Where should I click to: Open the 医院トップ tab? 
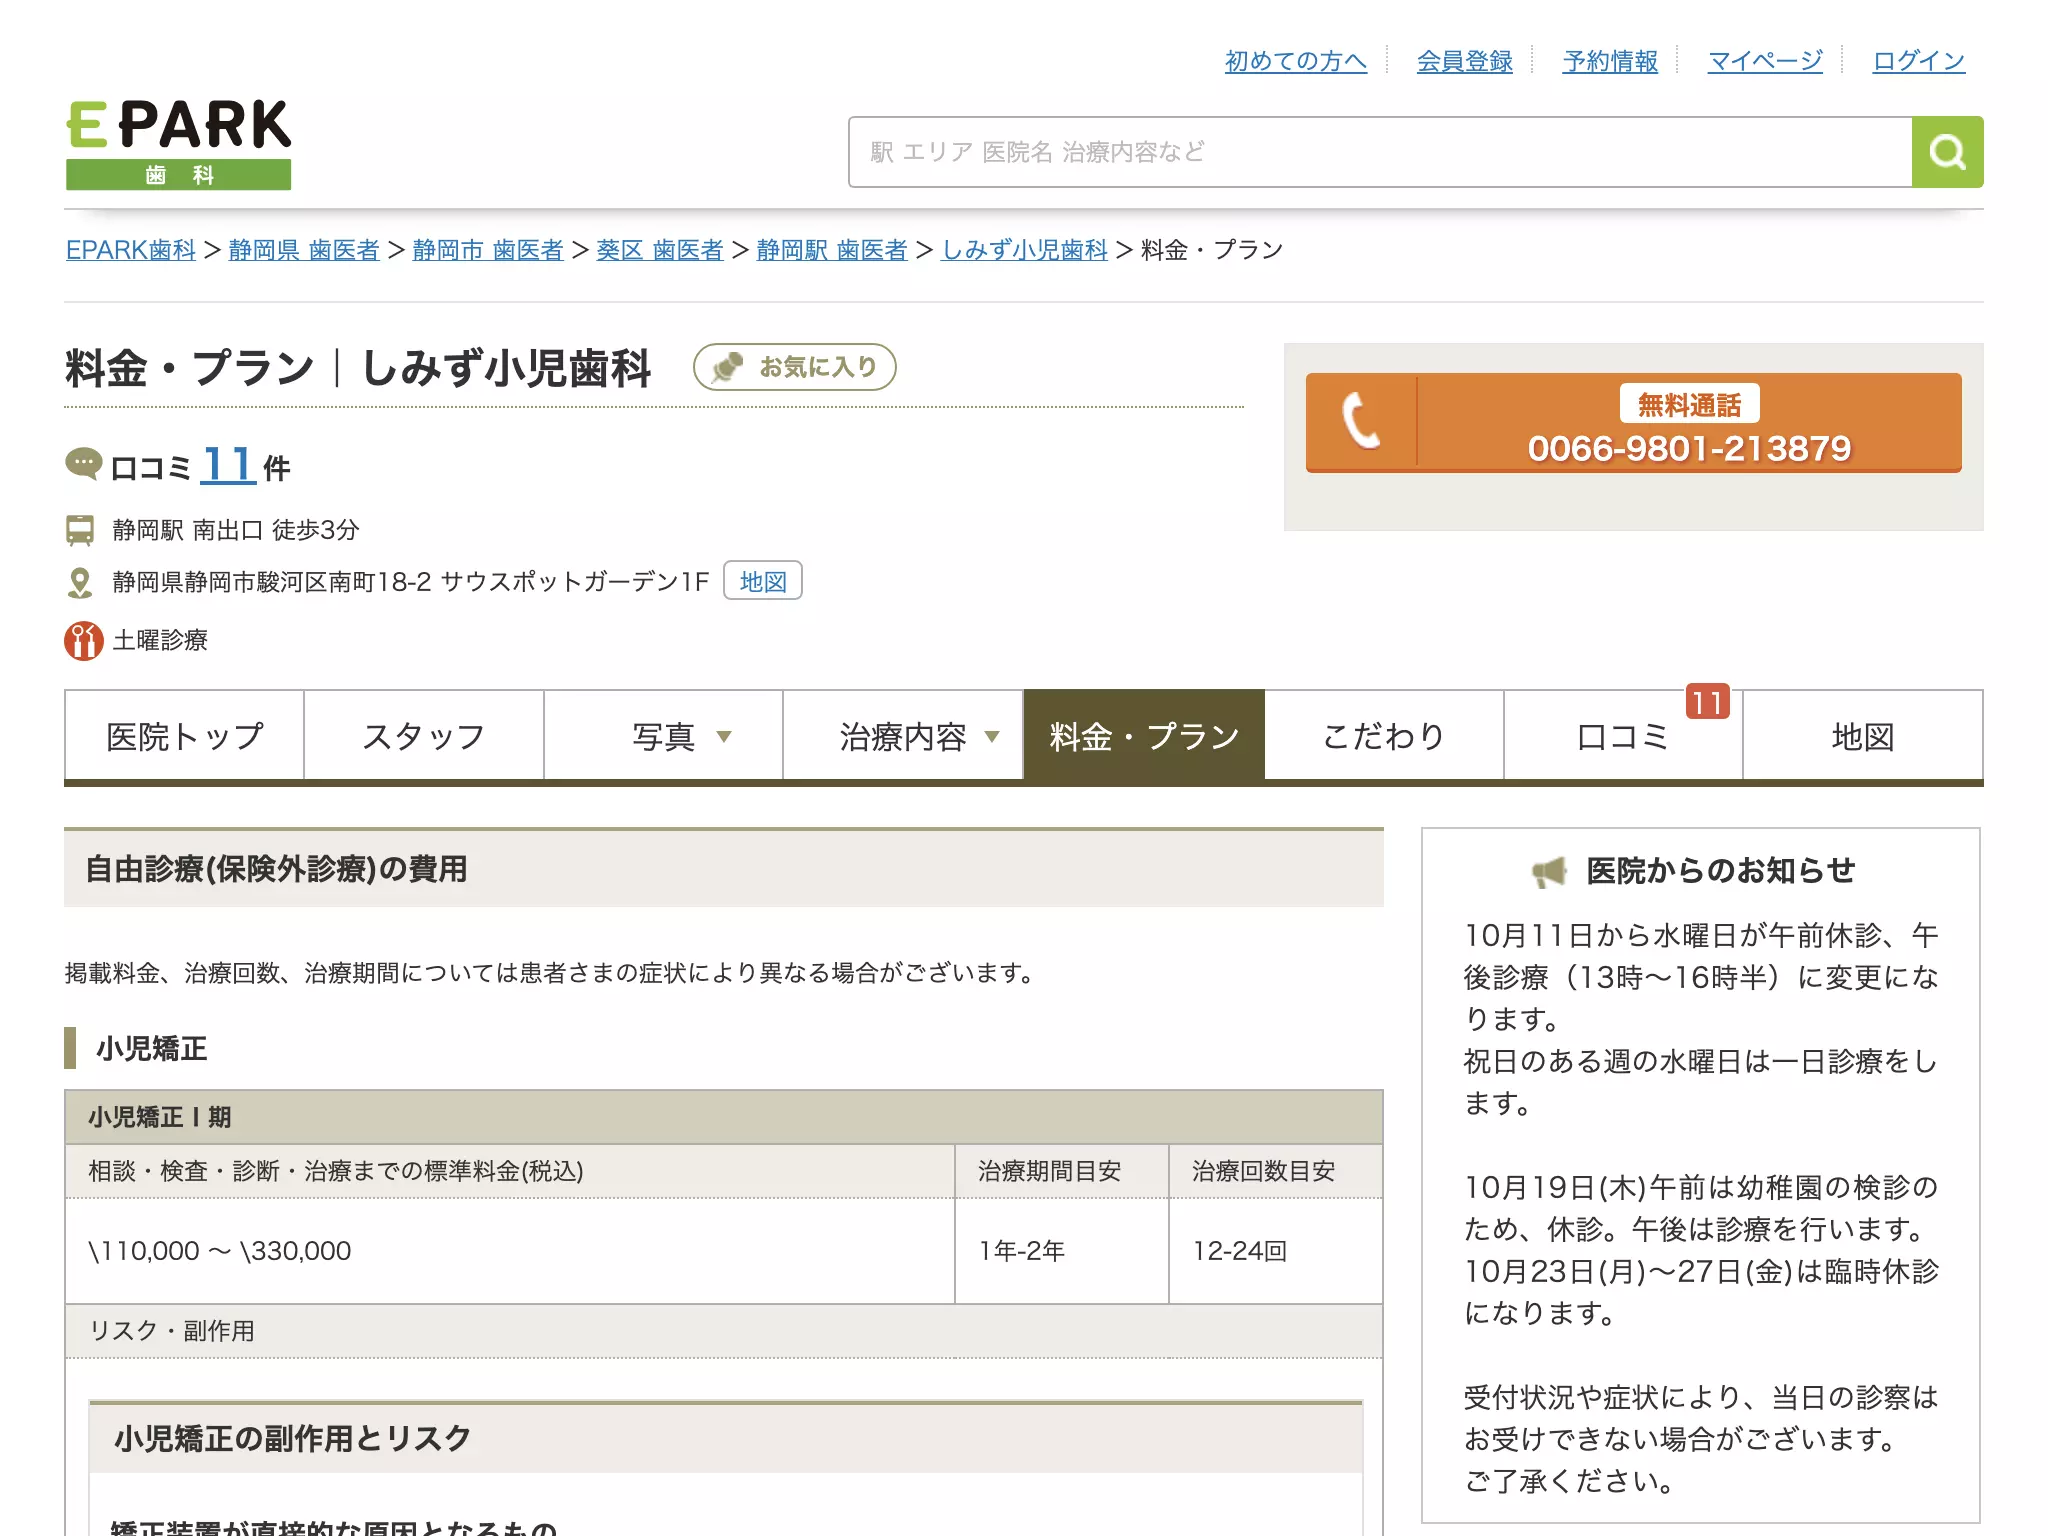coord(184,735)
